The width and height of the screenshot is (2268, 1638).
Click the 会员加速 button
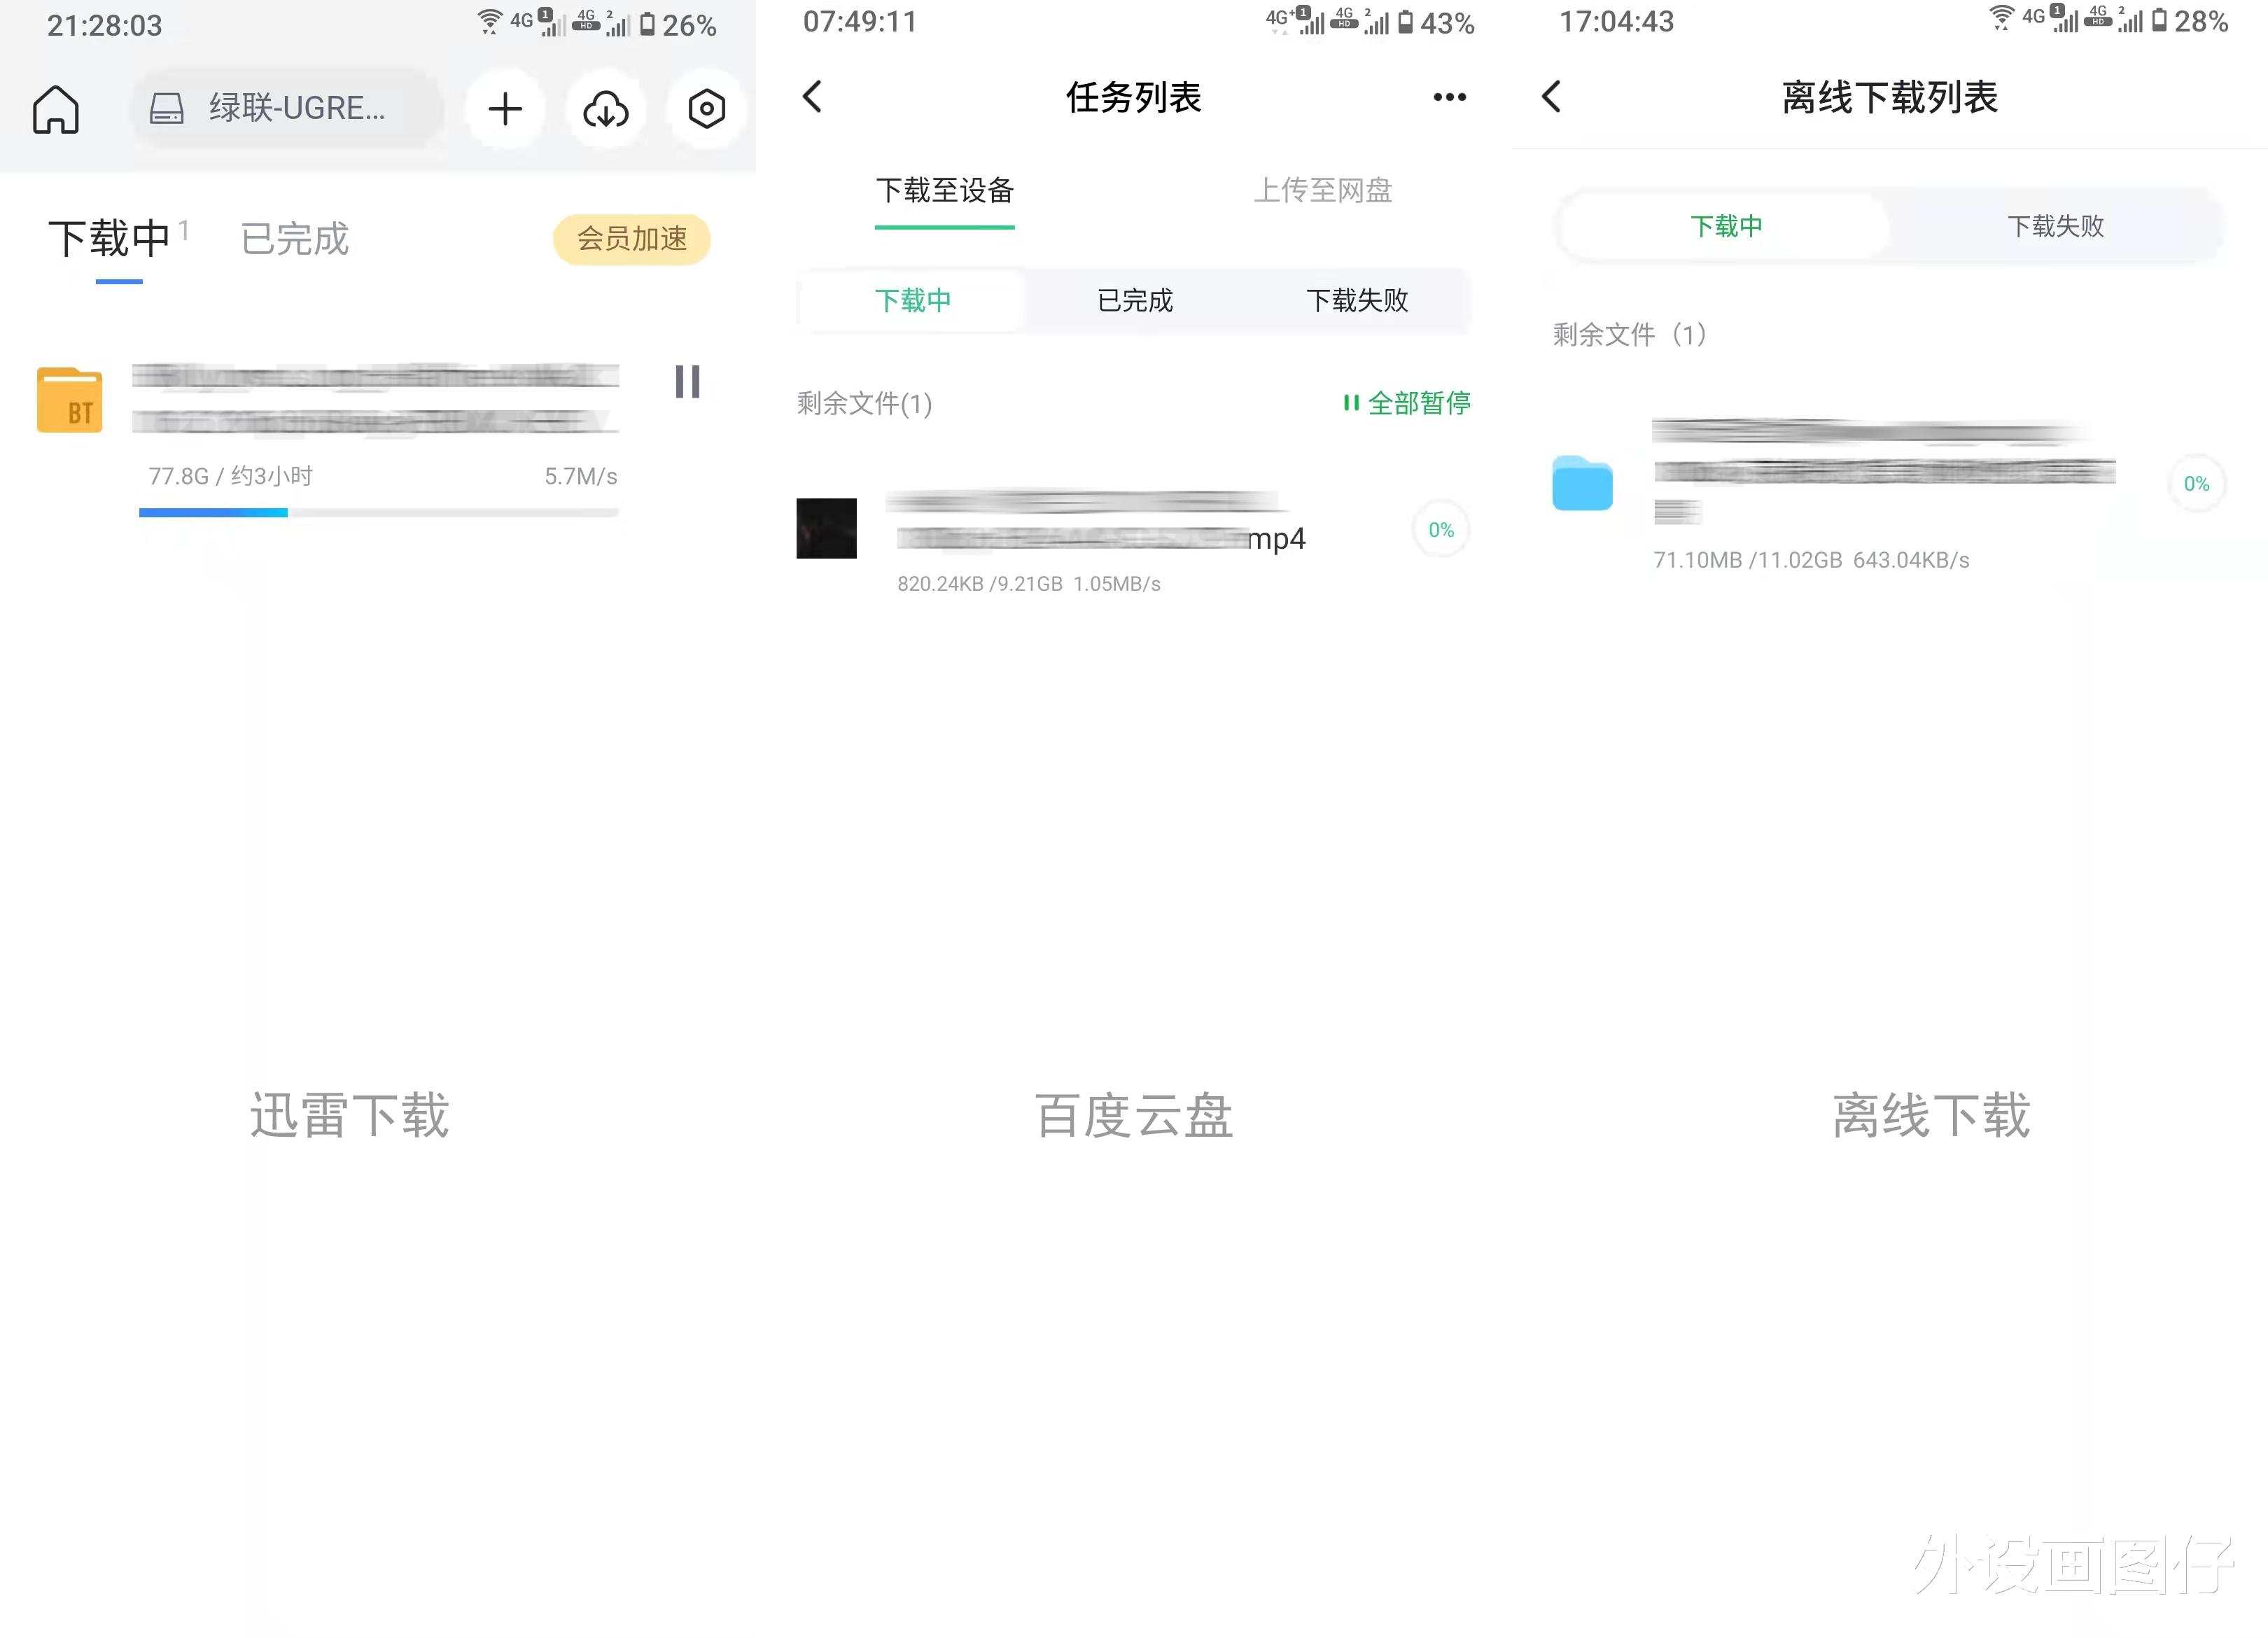(631, 239)
